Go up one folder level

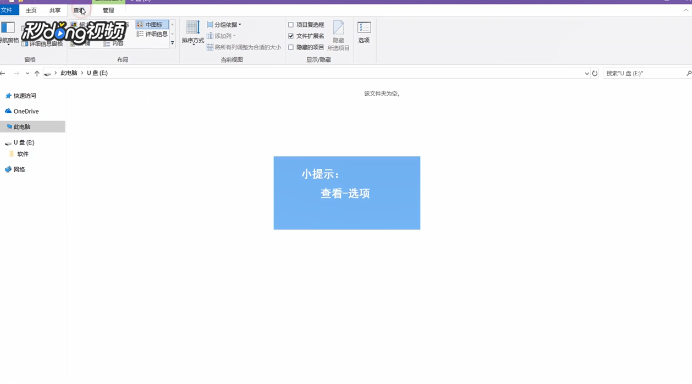[37, 73]
